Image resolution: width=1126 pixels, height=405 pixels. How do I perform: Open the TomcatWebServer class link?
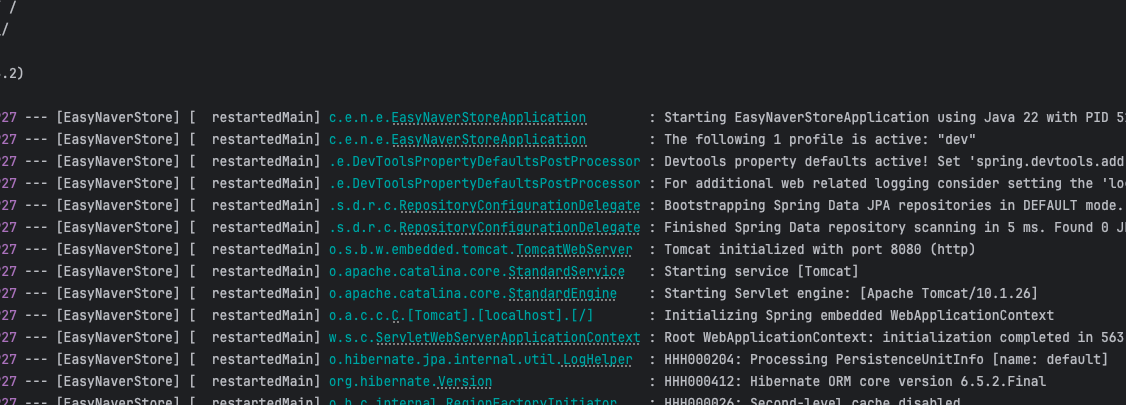[574, 250]
